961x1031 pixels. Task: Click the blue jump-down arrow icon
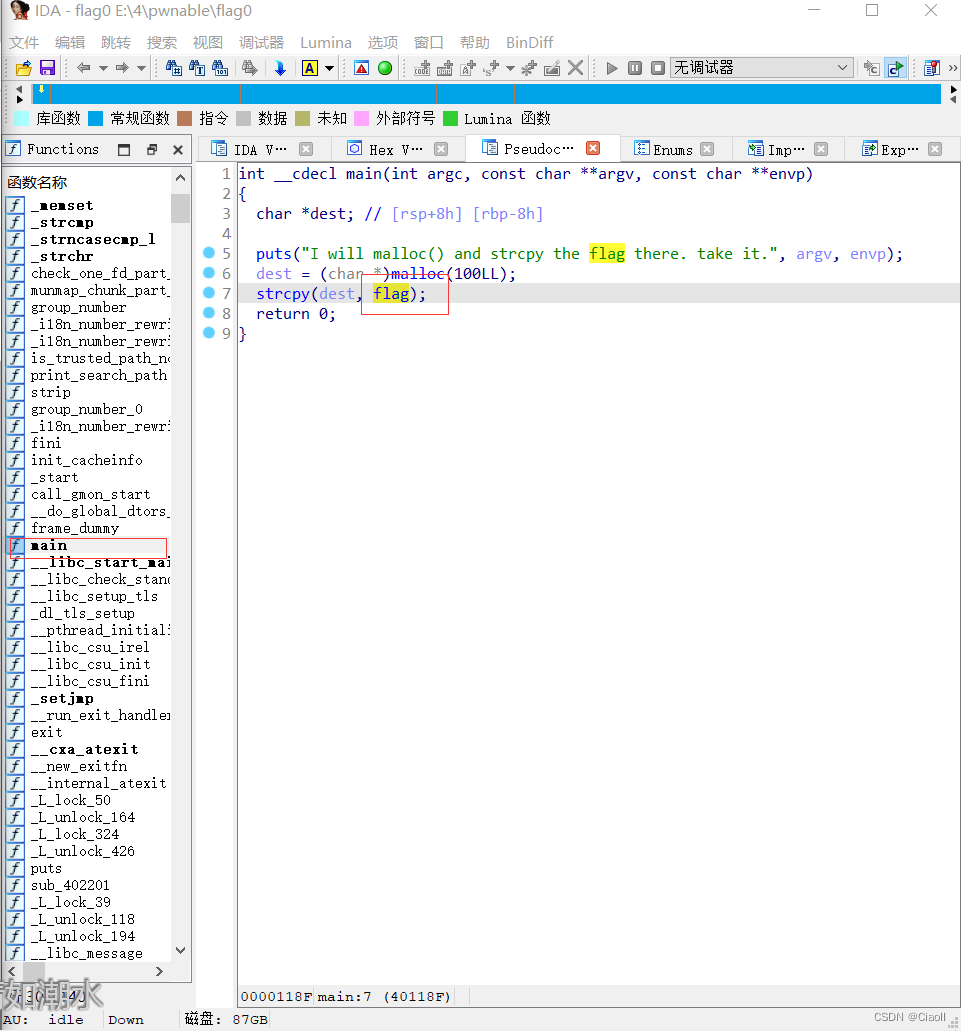point(279,67)
